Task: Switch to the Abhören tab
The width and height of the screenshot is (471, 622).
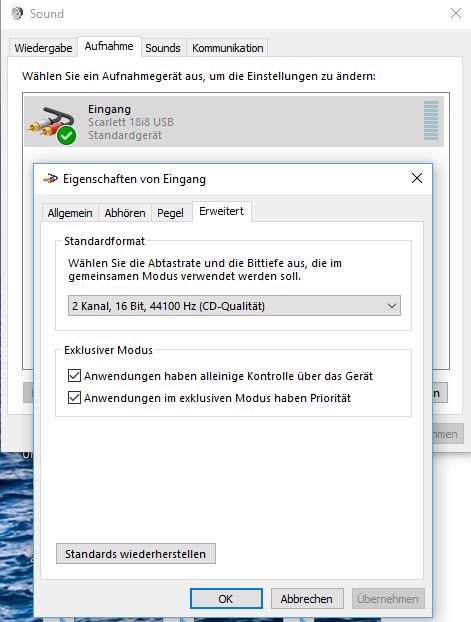Action: pyautogui.click(x=125, y=213)
